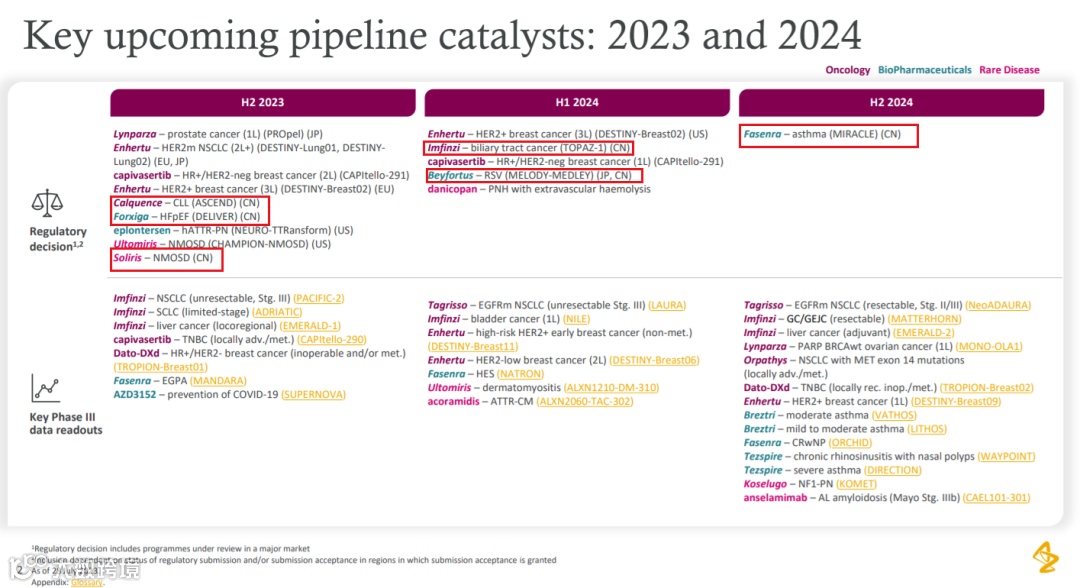Open the DESTINY-Breast11 trial link
This screenshot has width=1080, height=588.
[x=472, y=346]
